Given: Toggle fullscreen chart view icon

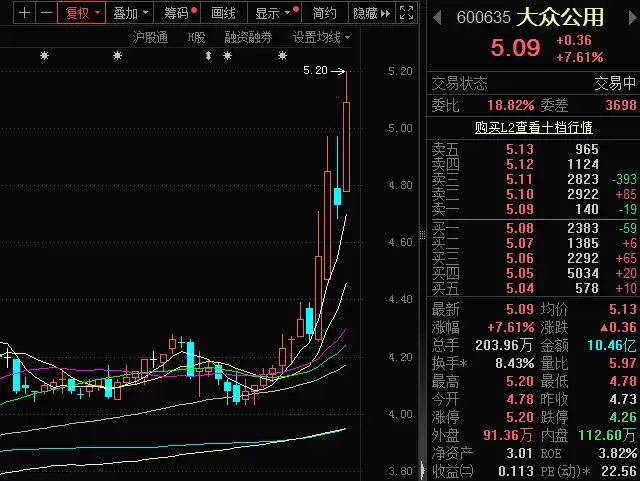Looking at the screenshot, I should (405, 13).
